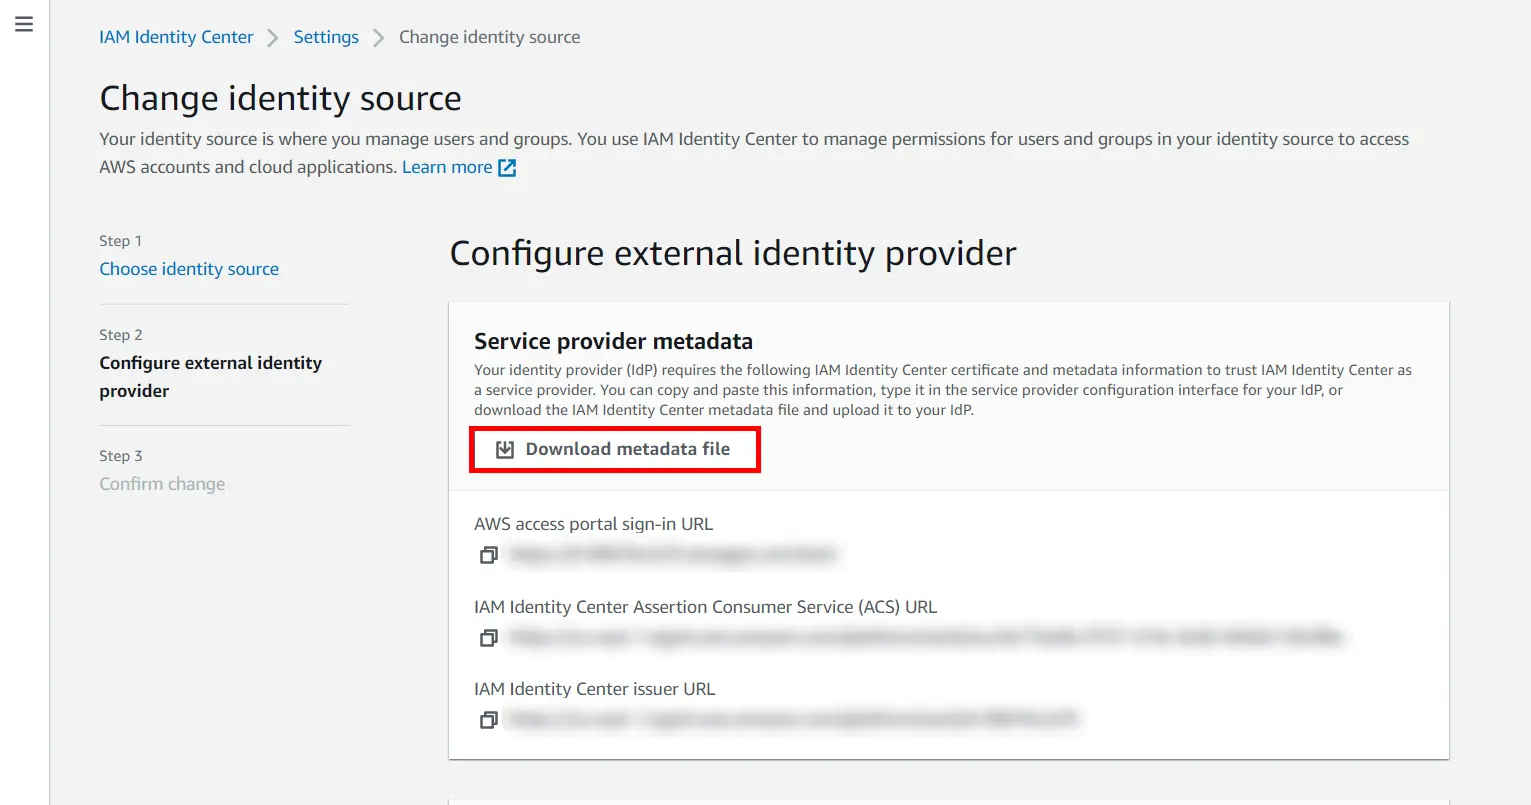
Task: Copy the AWS access portal sign-in URL
Action: coord(488,554)
